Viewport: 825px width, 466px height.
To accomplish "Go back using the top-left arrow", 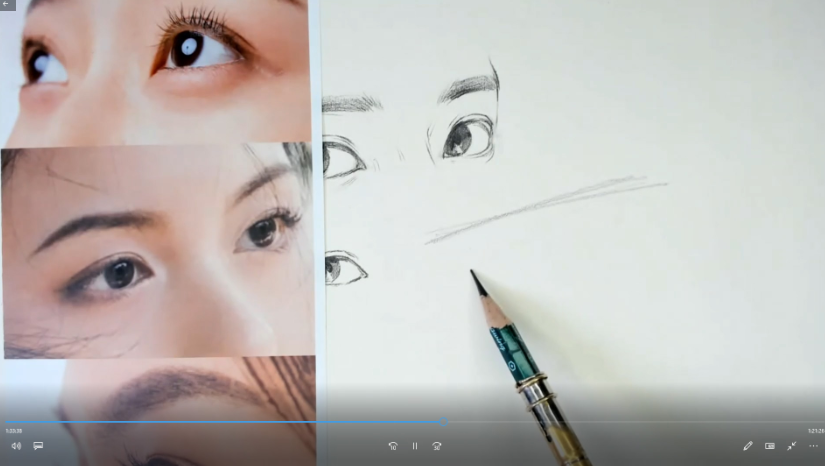I will coord(6,4).
